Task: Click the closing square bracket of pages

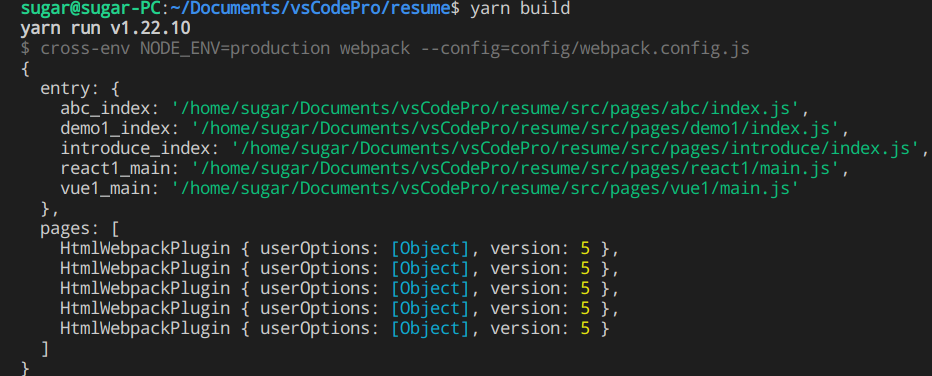Action: (x=45, y=349)
